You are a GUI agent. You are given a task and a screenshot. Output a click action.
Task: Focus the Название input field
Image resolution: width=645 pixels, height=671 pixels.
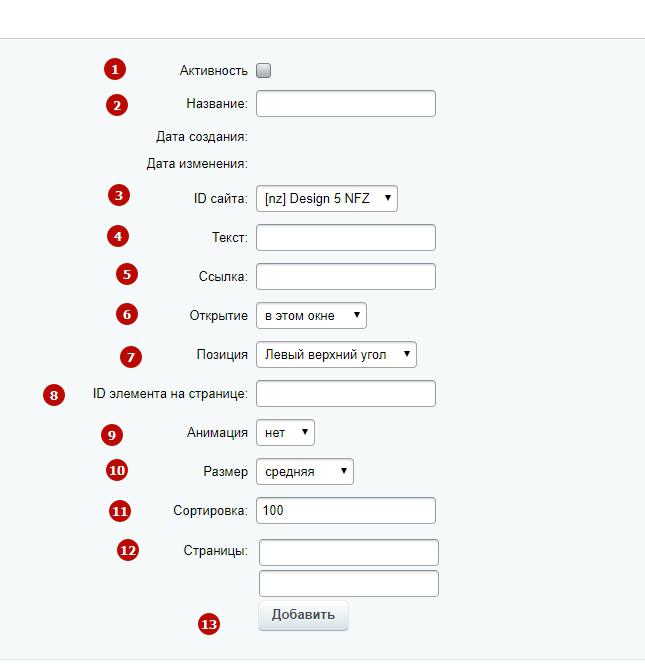tap(346, 104)
